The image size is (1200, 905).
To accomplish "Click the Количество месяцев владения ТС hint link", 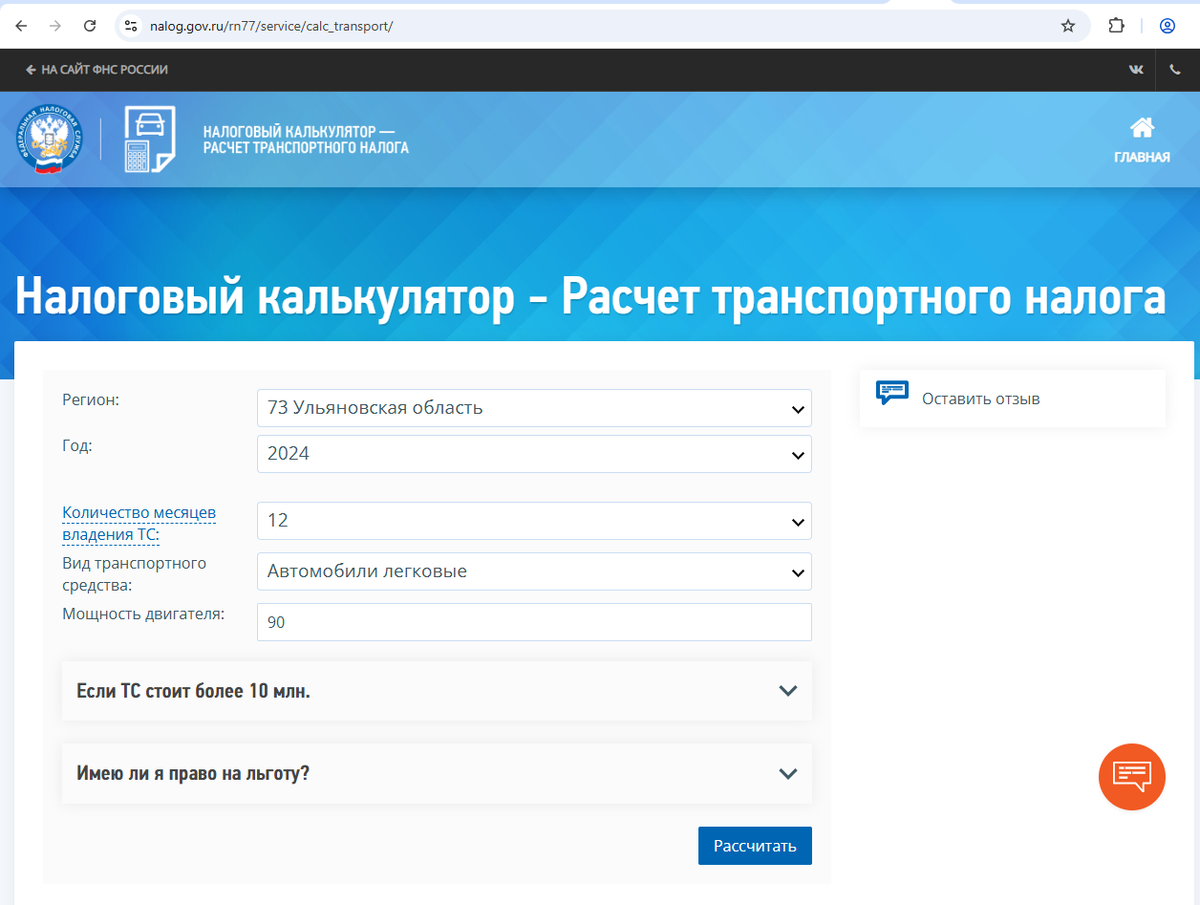I will click(139, 524).
